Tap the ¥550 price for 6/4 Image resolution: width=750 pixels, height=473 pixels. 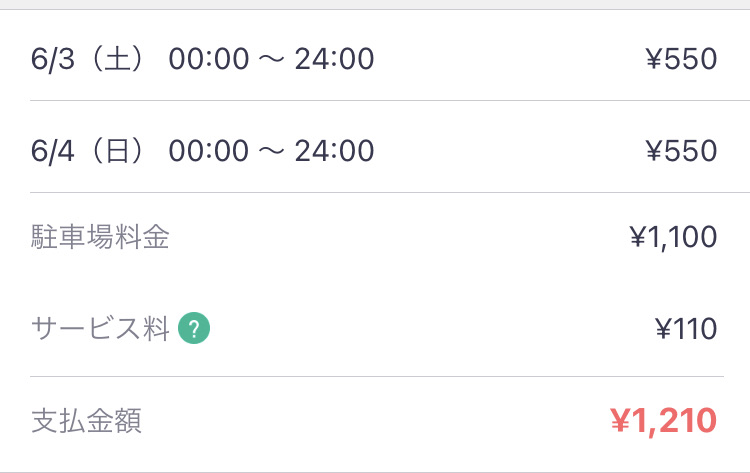click(x=681, y=151)
